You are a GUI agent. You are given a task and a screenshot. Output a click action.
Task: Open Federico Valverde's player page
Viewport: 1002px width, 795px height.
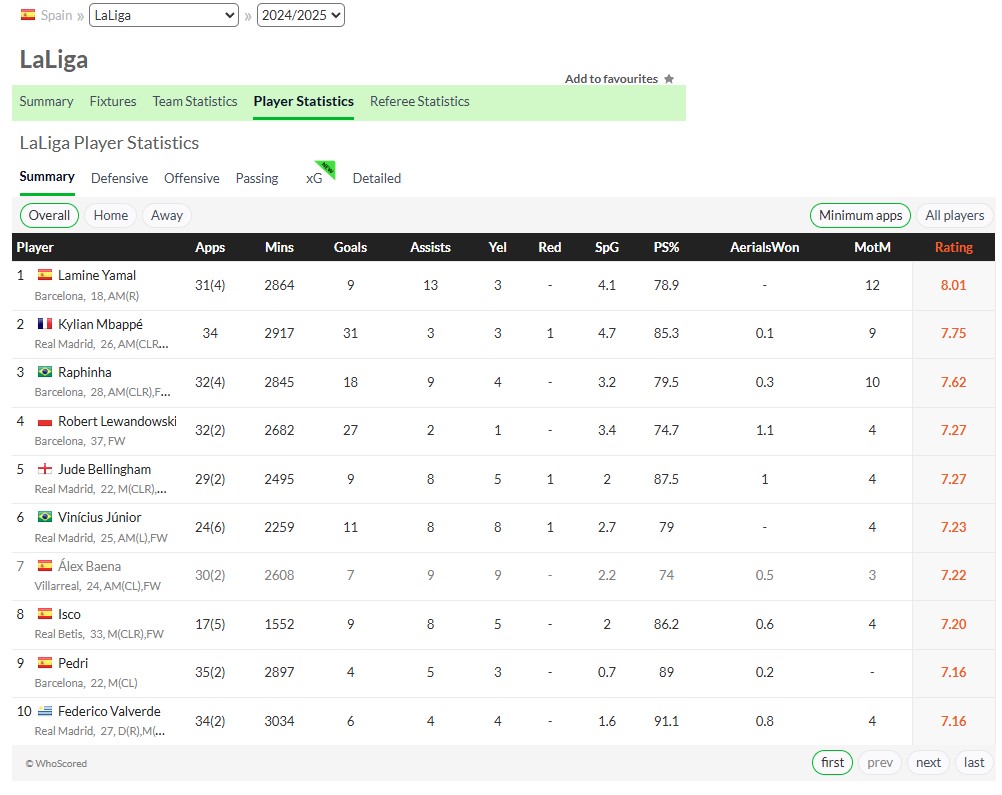pyautogui.click(x=109, y=711)
